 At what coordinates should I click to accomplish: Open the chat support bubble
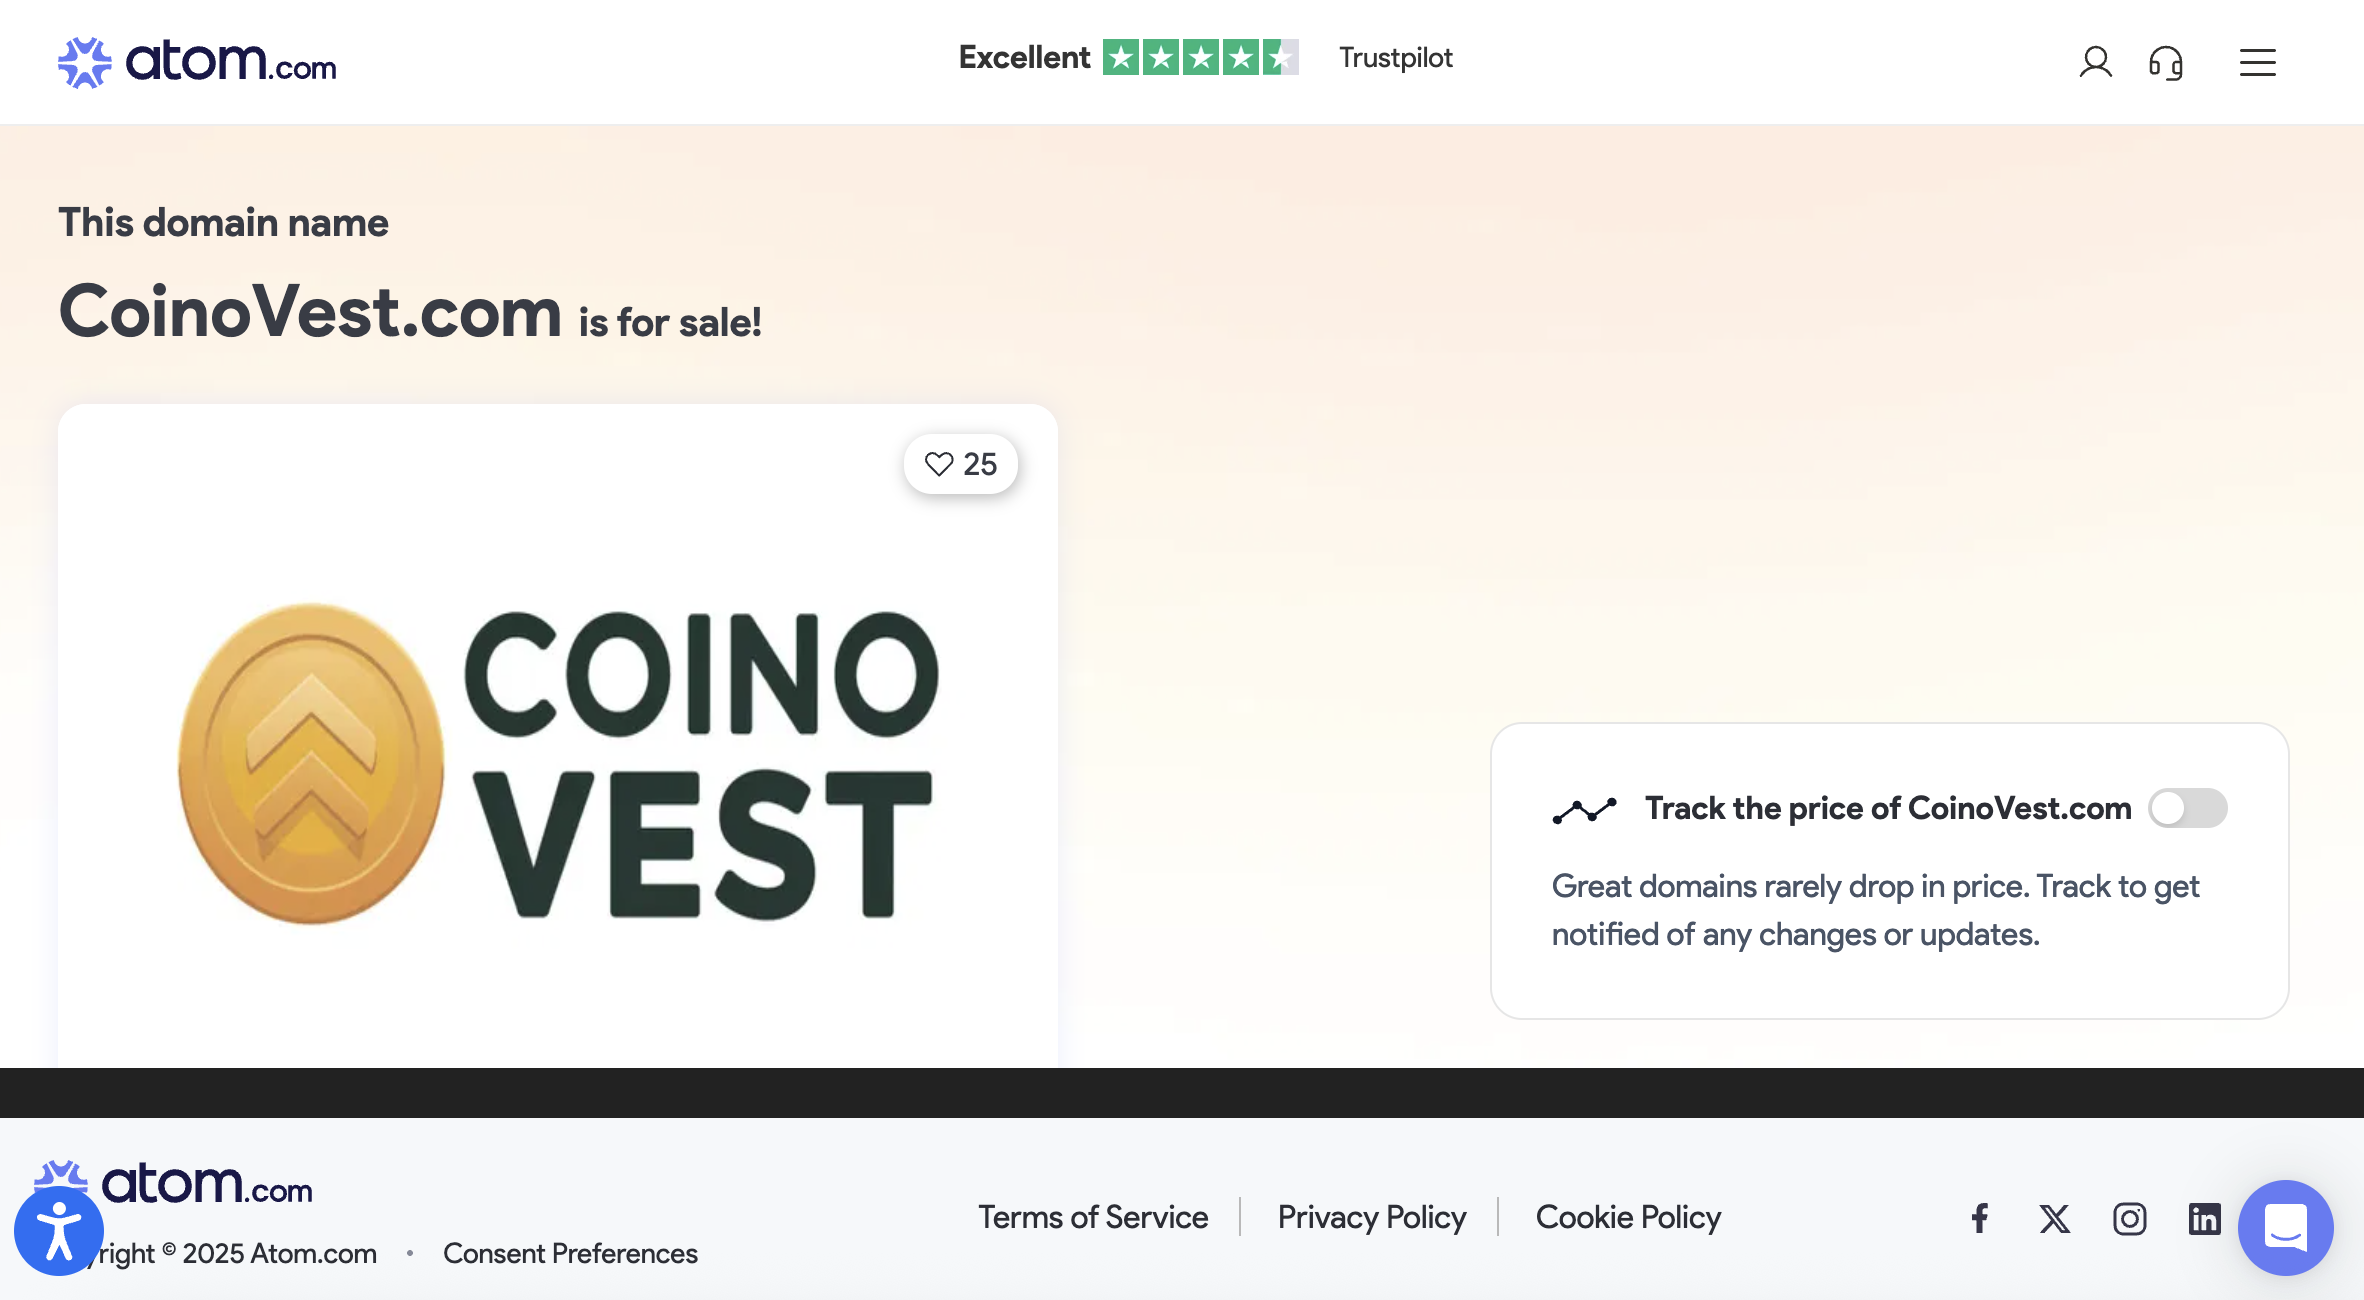(2285, 1227)
